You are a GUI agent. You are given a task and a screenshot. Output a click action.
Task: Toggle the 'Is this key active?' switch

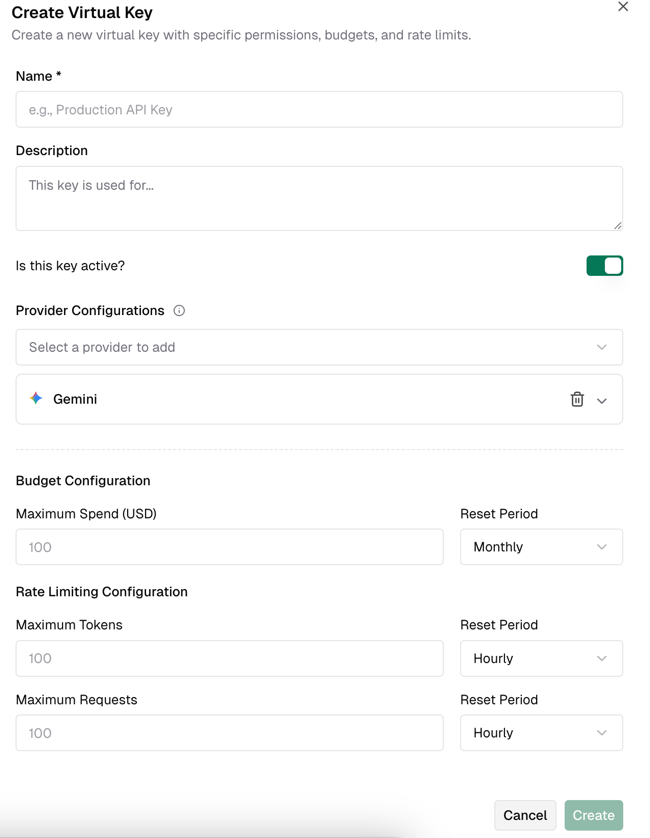click(x=604, y=266)
